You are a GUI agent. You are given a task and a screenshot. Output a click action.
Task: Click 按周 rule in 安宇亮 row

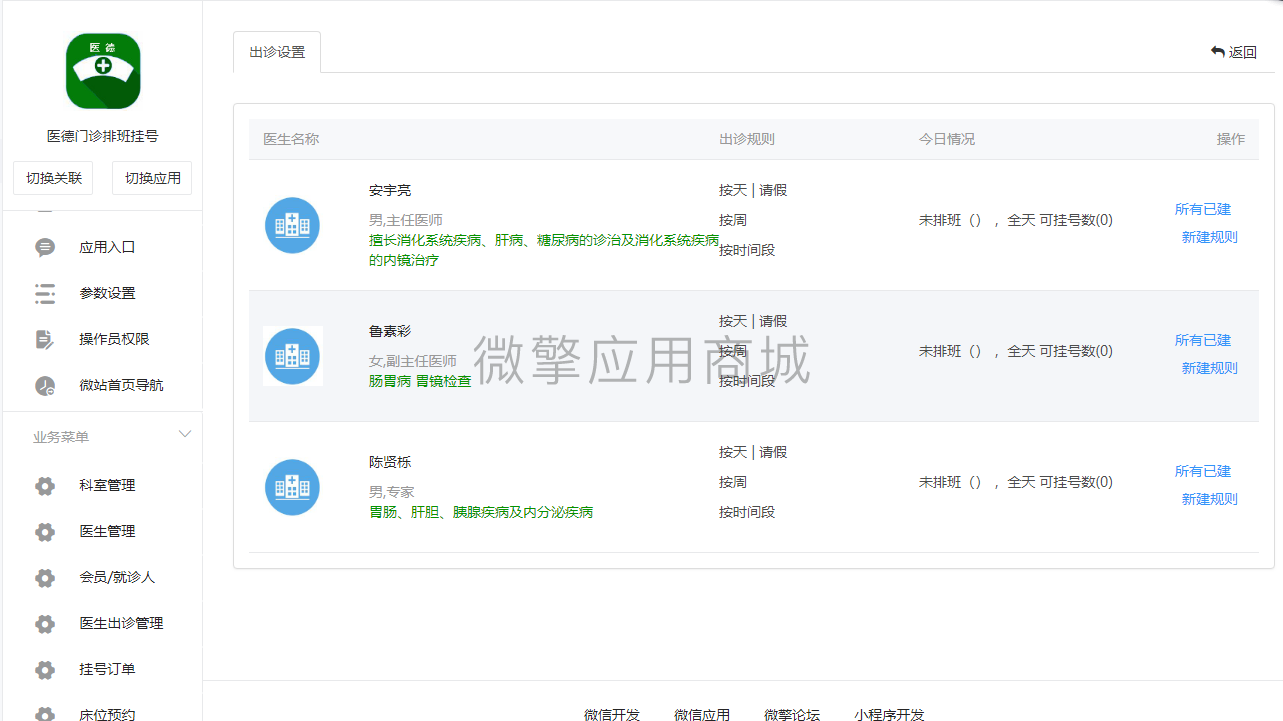click(x=733, y=220)
